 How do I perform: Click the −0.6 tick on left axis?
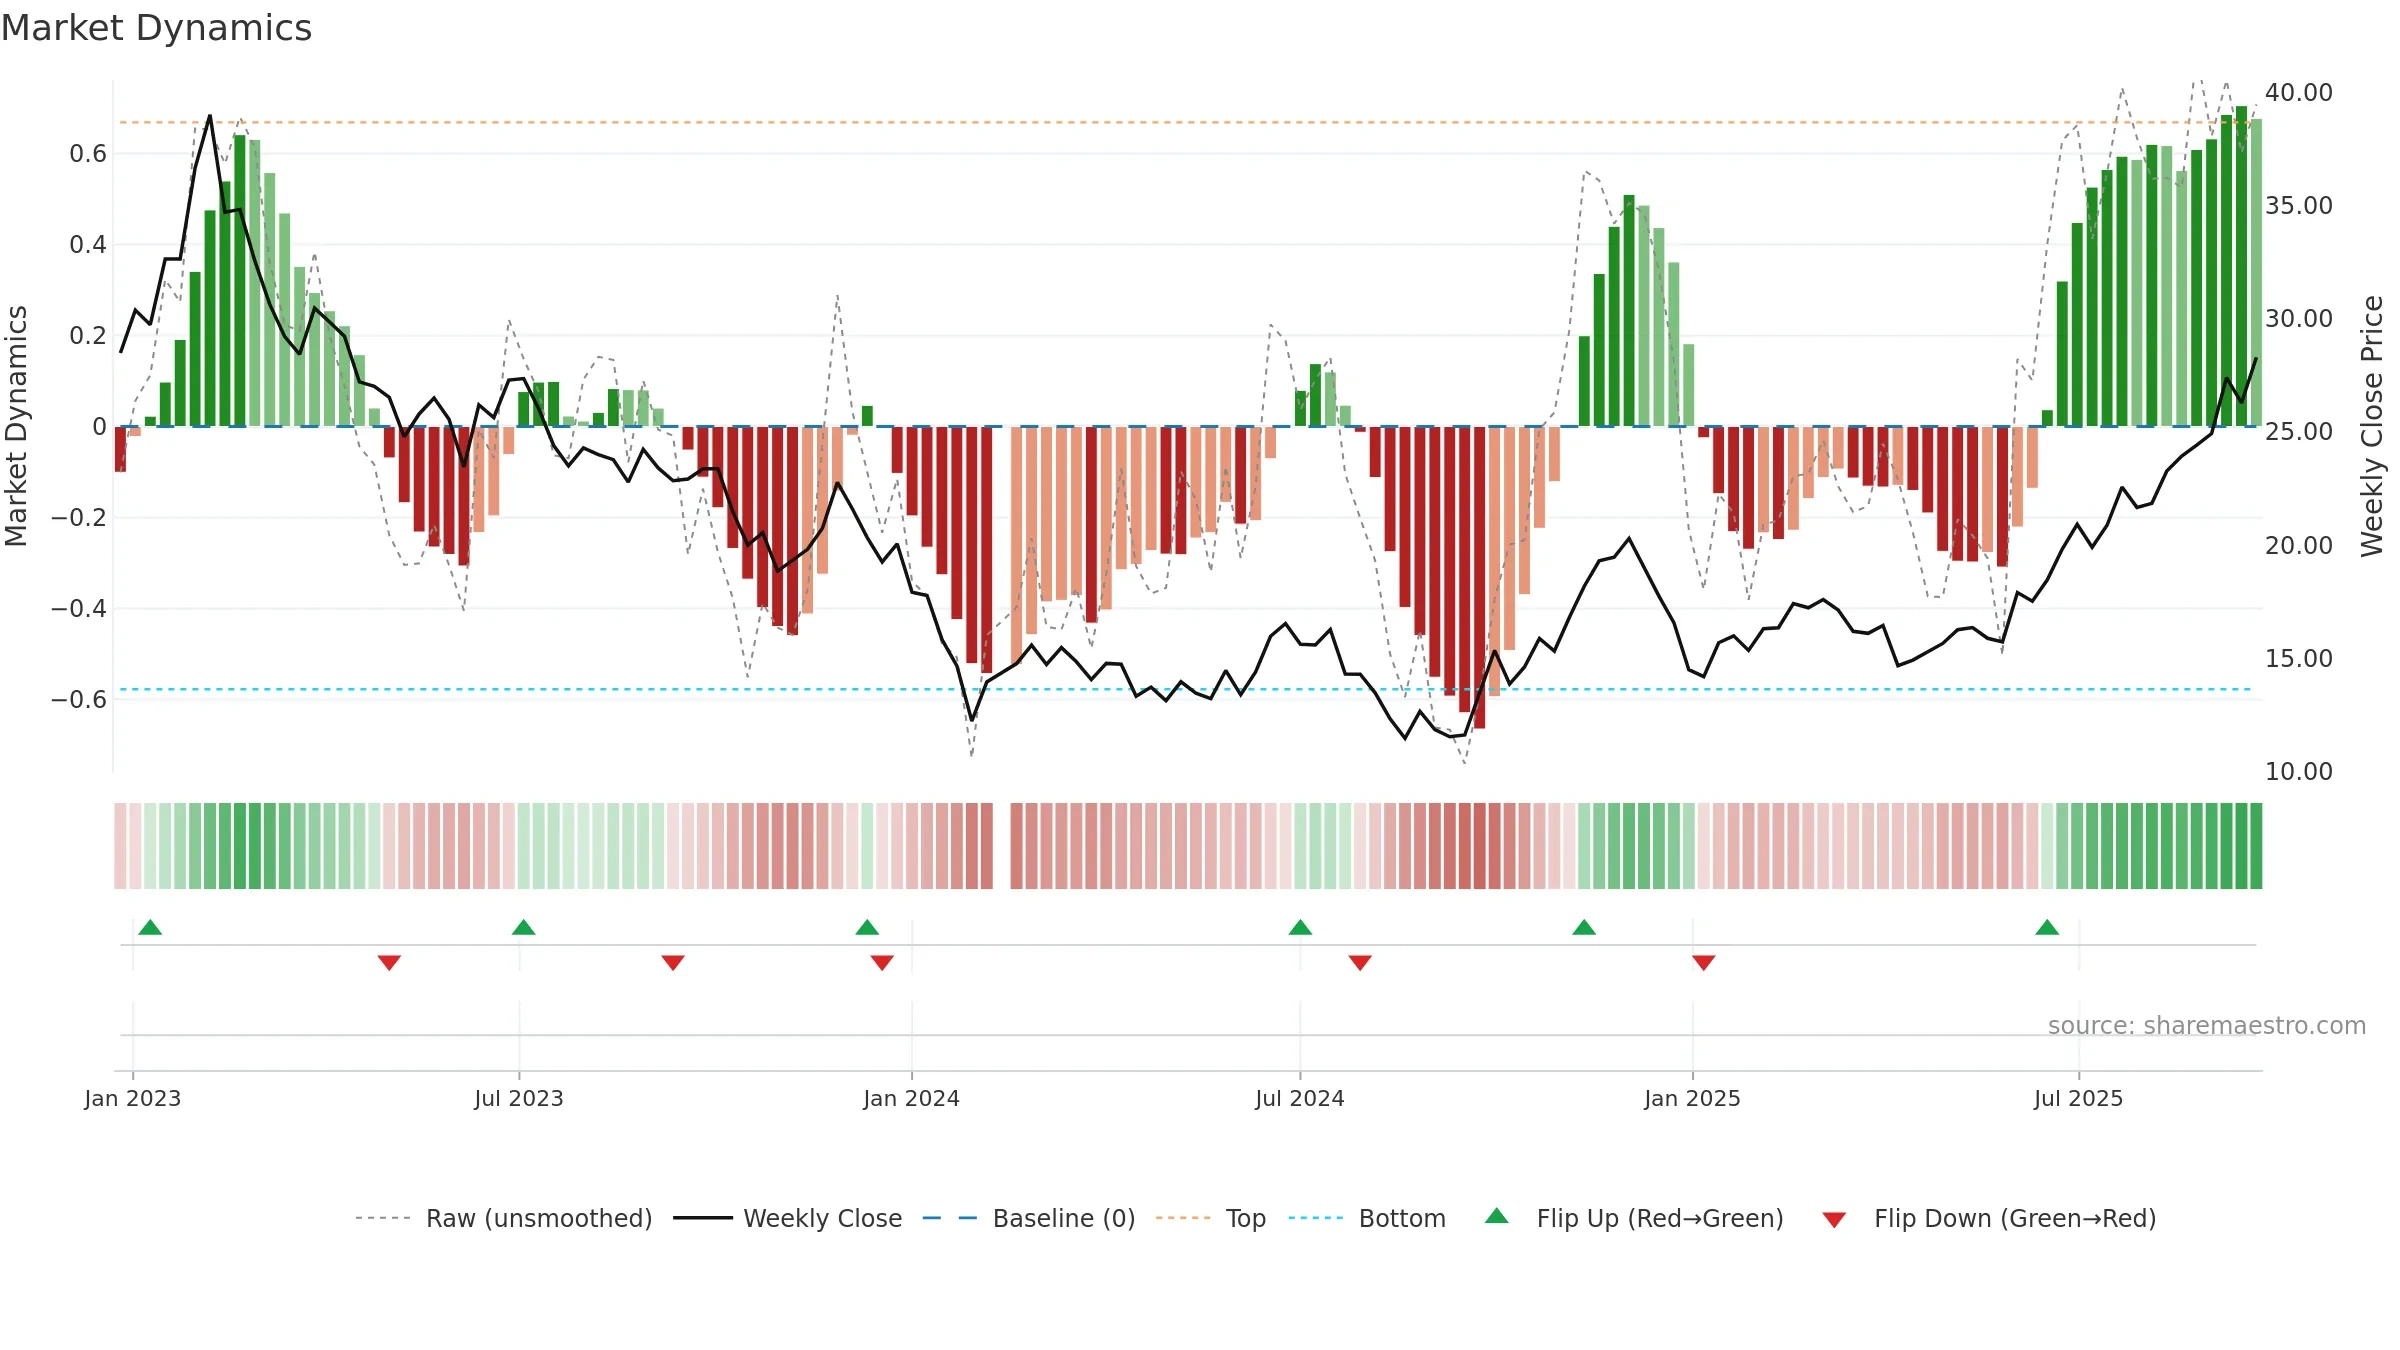coord(79,699)
